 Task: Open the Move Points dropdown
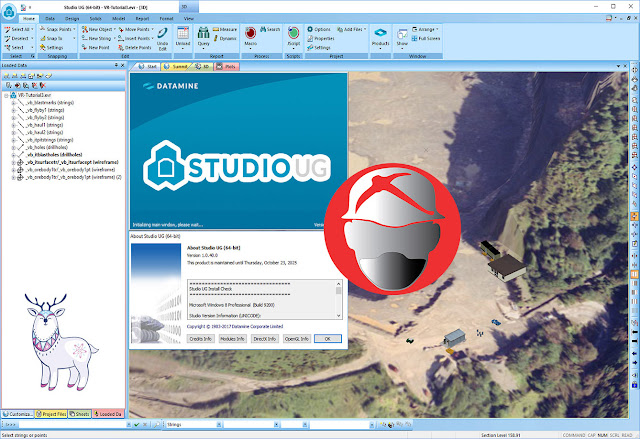(152, 29)
